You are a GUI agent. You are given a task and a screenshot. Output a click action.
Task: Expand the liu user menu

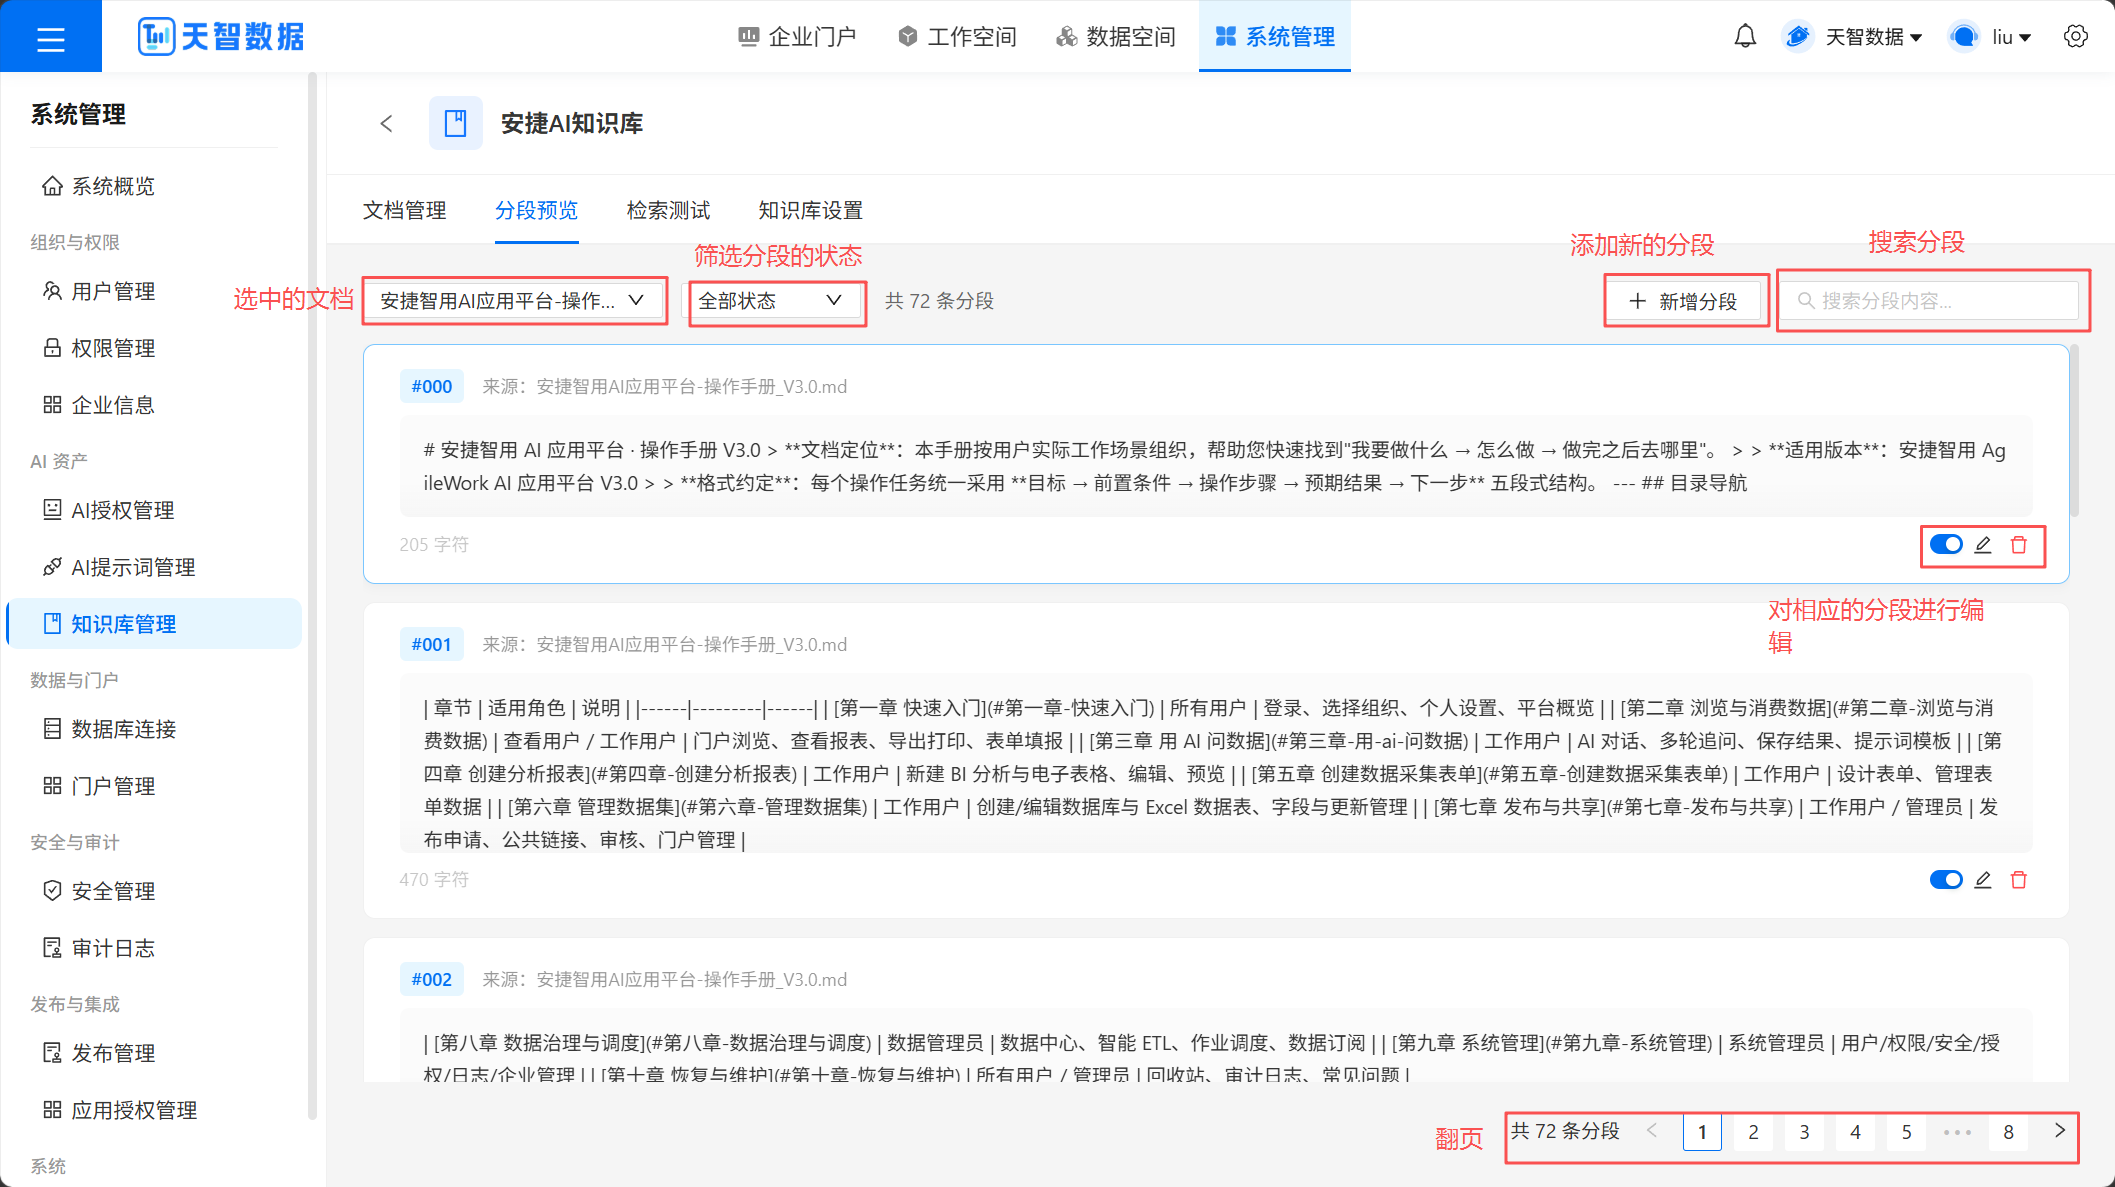click(x=2011, y=37)
